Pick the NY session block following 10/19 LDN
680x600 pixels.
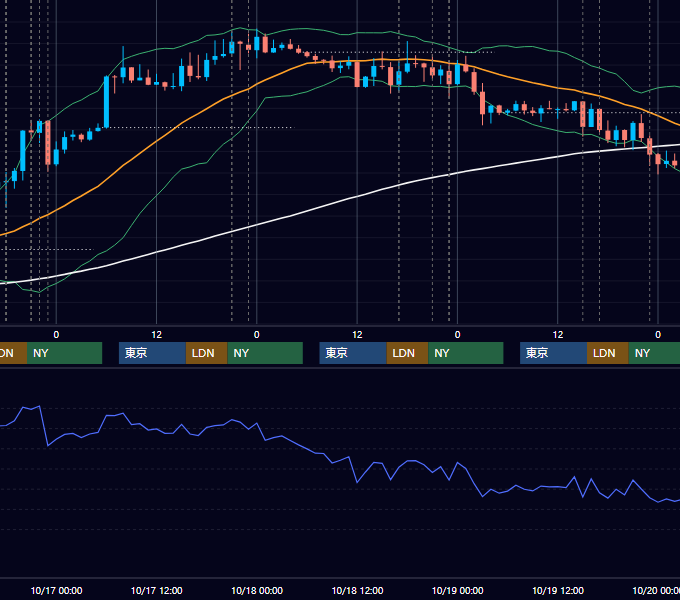coord(654,353)
